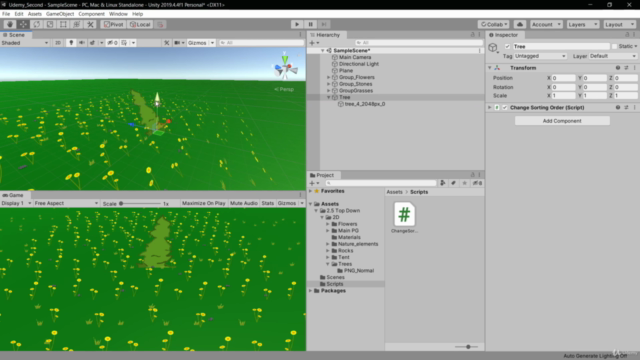Viewport: 640px width, 360px height.
Task: Select the Scale tool in toolbar
Action: 50,24
